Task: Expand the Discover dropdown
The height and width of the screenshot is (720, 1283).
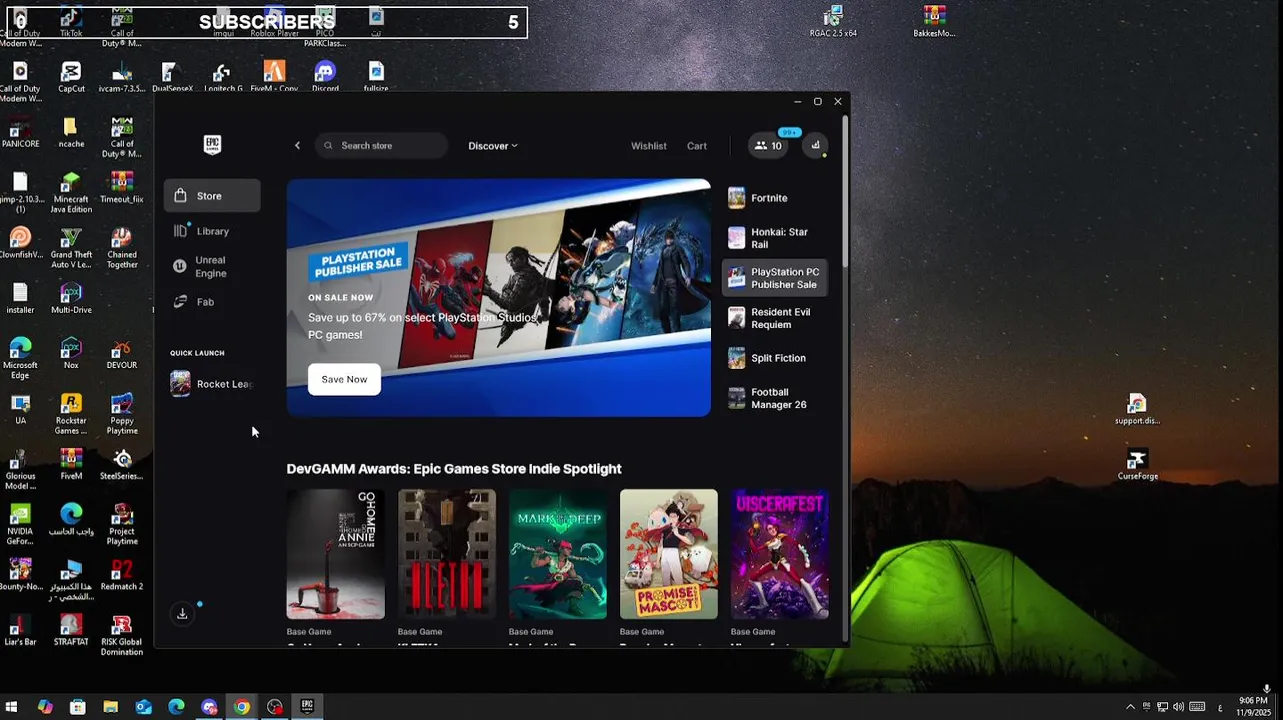Action: point(493,146)
